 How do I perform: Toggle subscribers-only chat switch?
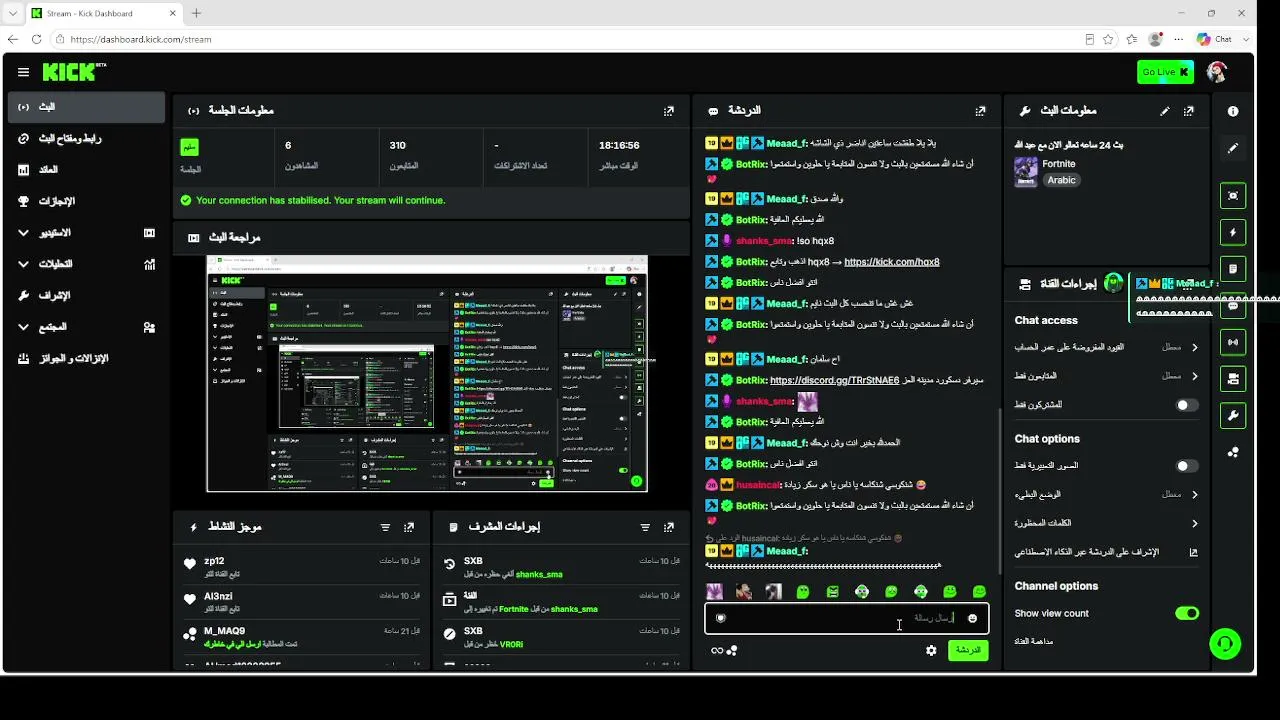tap(1187, 405)
